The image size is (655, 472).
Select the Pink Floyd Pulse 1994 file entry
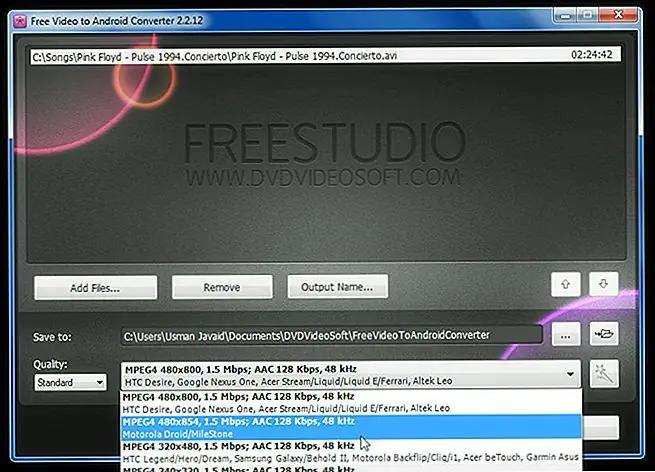tap(300, 55)
